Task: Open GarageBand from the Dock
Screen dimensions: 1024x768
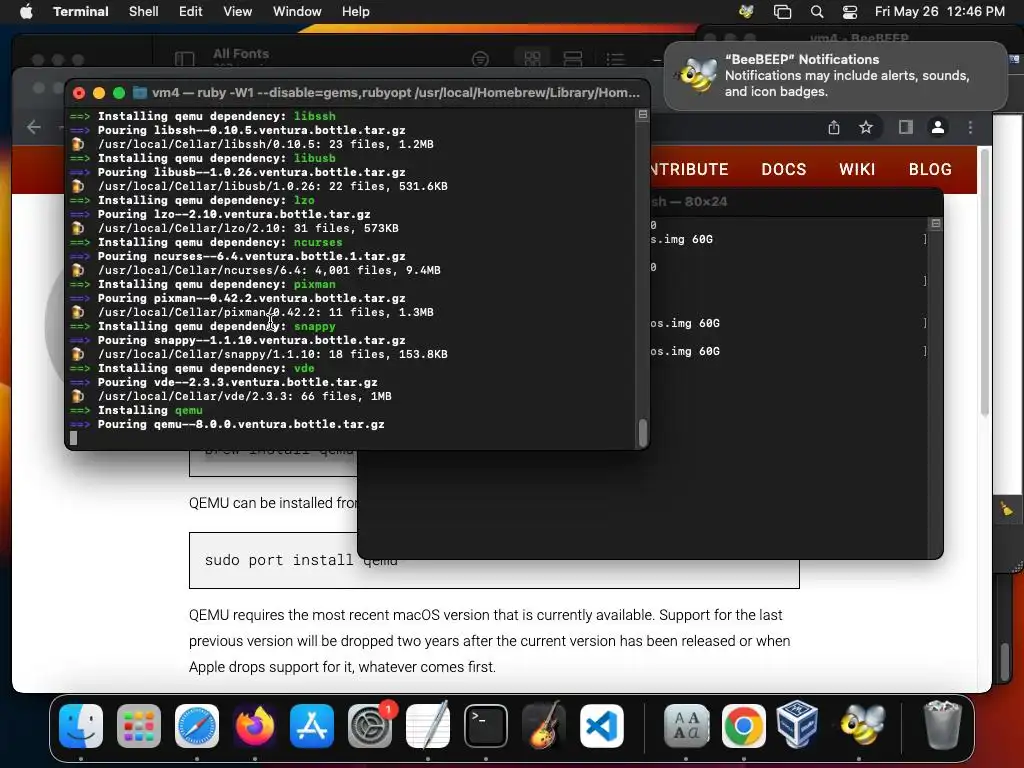Action: pyautogui.click(x=543, y=726)
